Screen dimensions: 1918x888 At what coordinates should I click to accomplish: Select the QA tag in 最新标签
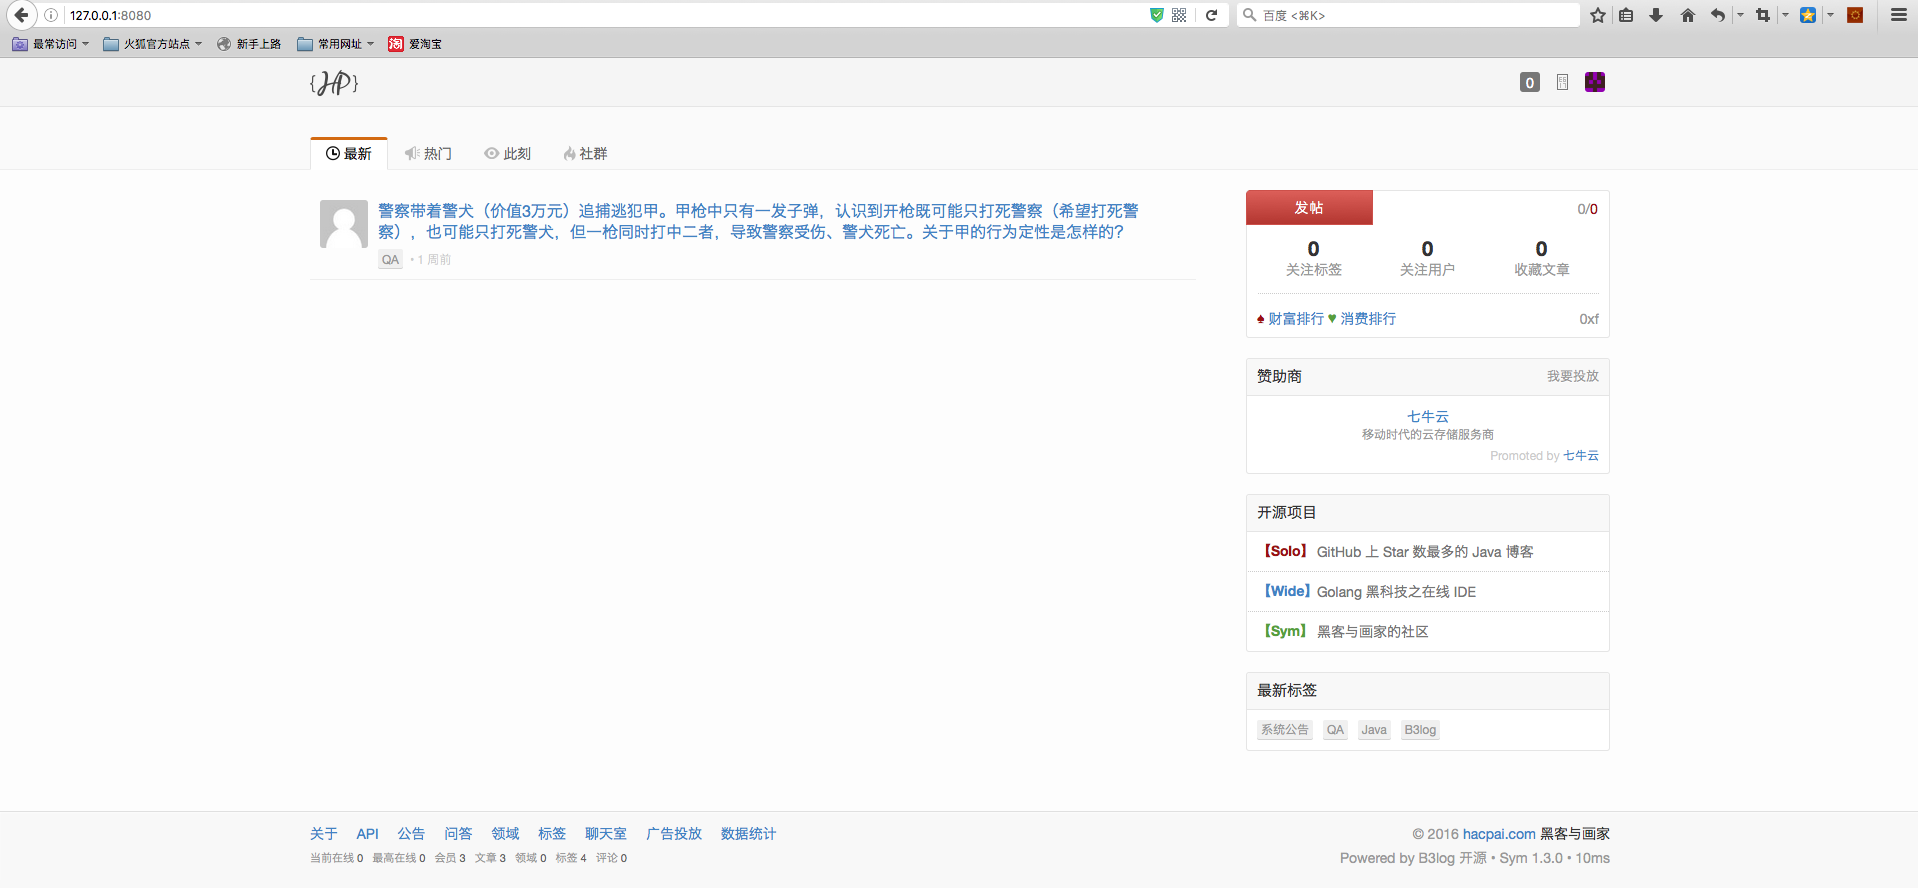tap(1335, 730)
